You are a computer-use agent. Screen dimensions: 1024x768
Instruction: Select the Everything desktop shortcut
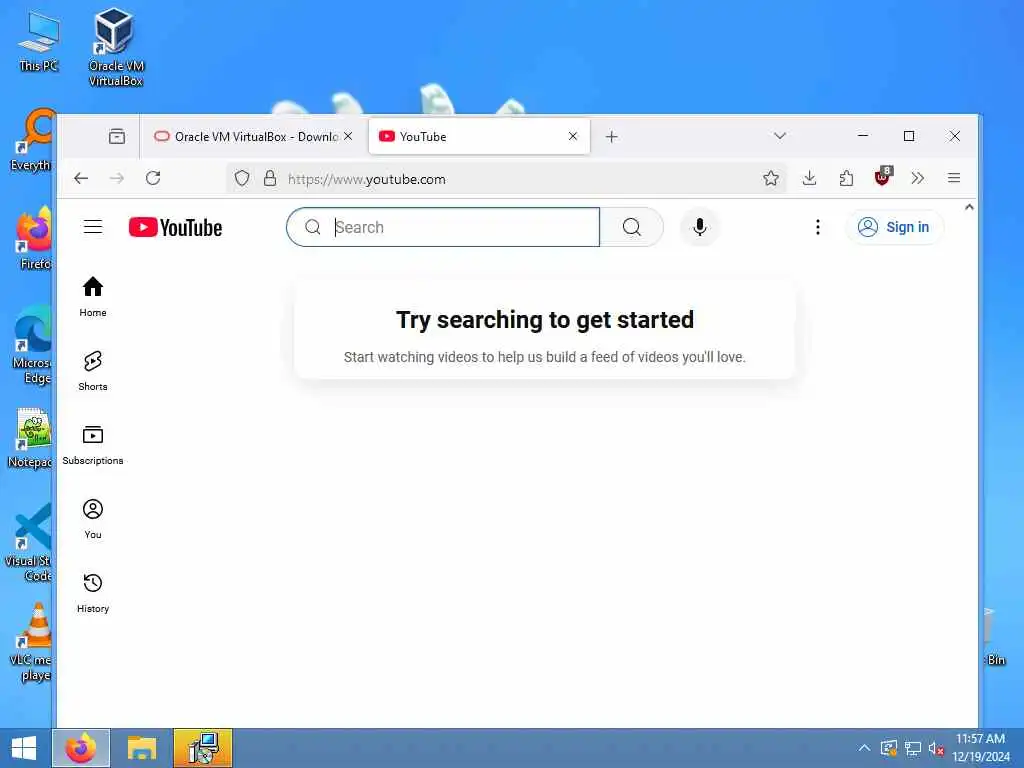[x=33, y=141]
